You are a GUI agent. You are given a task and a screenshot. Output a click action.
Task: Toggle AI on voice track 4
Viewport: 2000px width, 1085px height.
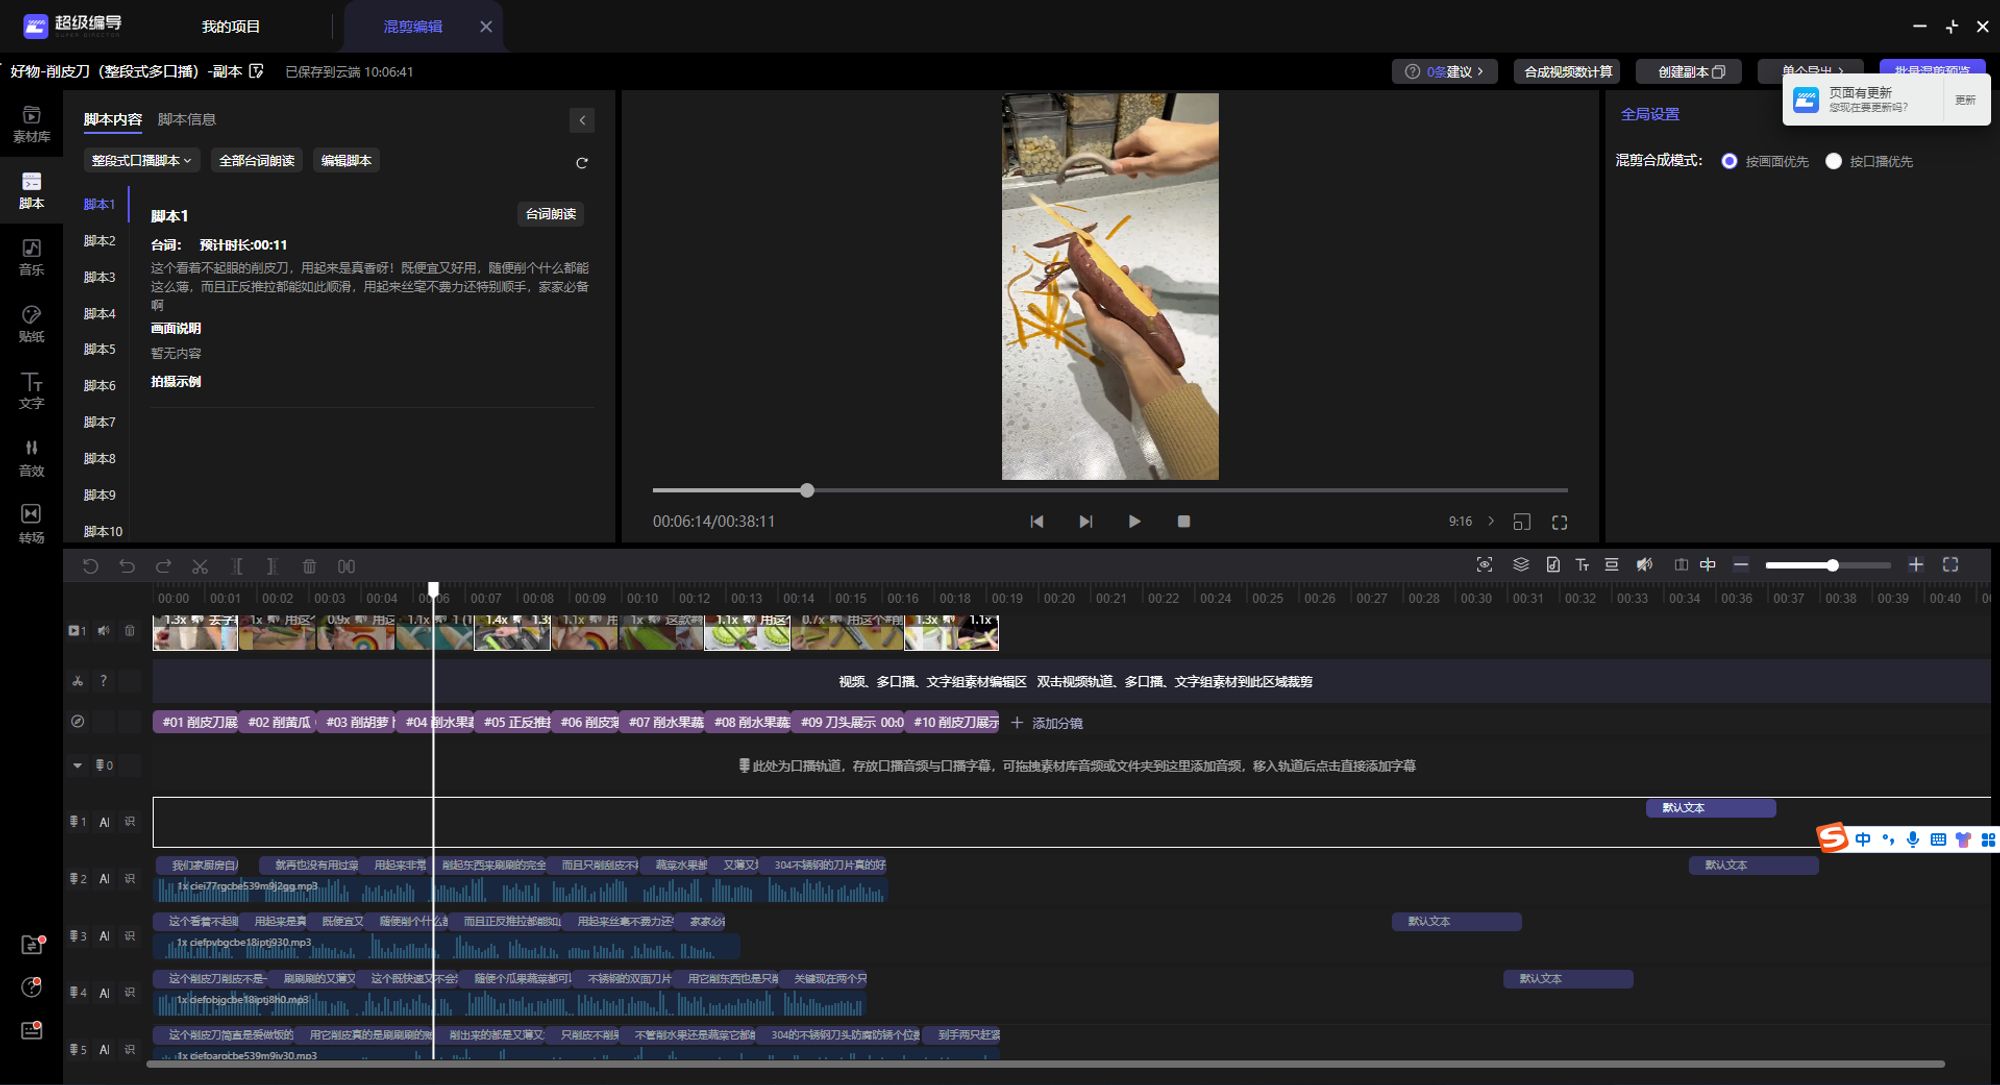[104, 993]
